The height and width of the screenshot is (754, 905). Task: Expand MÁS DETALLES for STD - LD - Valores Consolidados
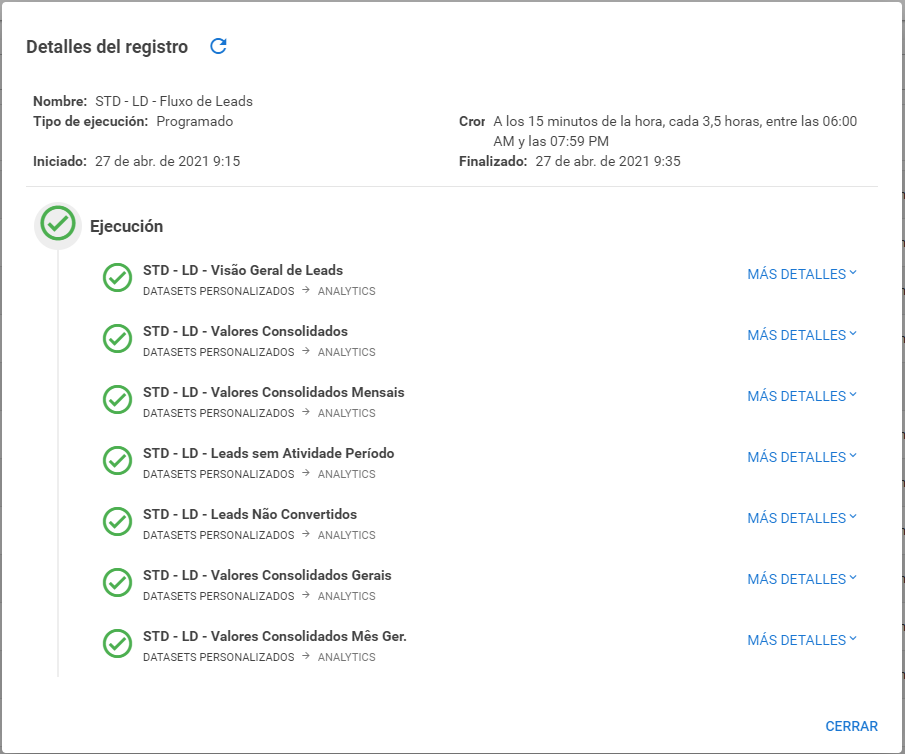[x=802, y=335]
